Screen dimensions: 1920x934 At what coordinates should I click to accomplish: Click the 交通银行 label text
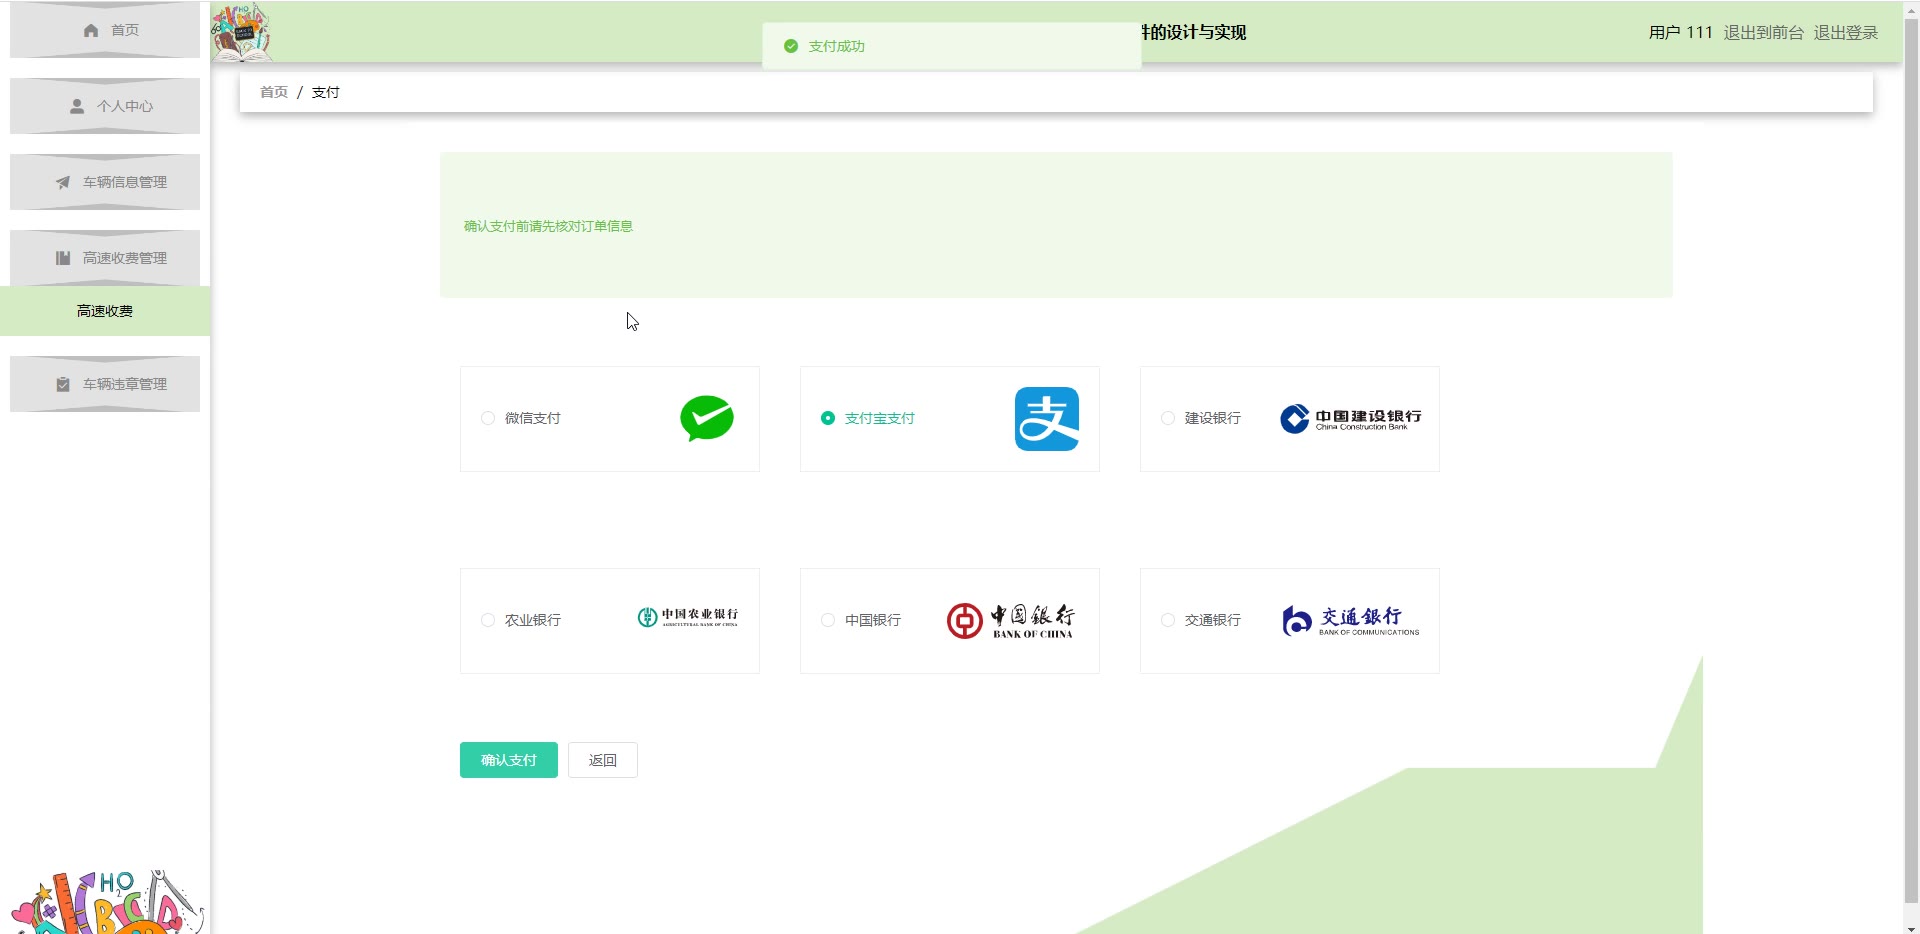coord(1213,620)
